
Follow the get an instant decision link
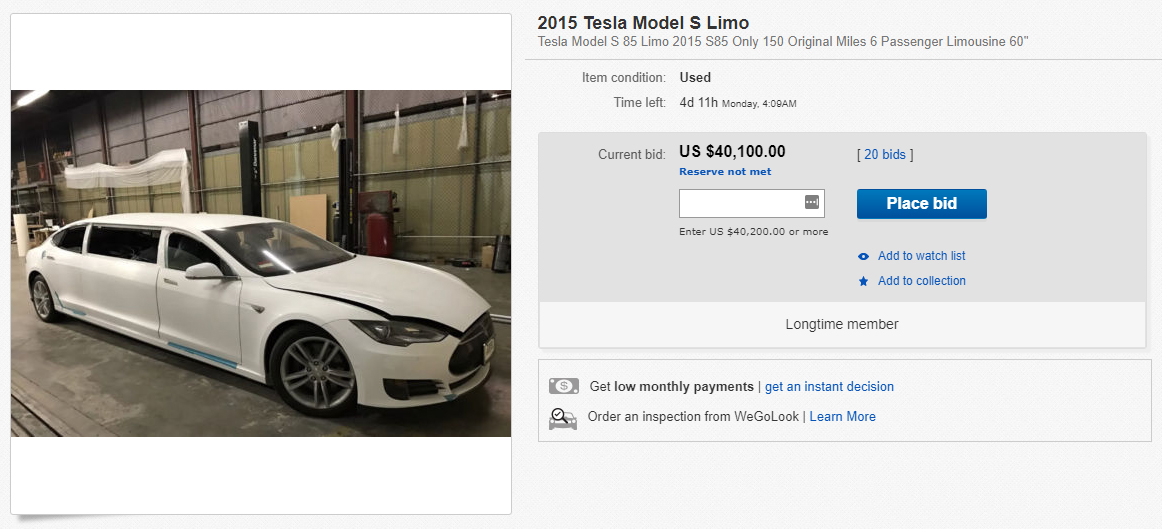pyautogui.click(x=829, y=386)
